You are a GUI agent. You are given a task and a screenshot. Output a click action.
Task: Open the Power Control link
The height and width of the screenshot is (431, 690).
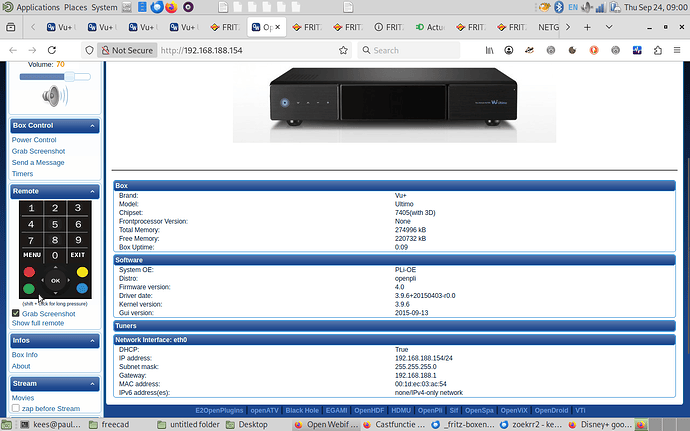click(34, 140)
